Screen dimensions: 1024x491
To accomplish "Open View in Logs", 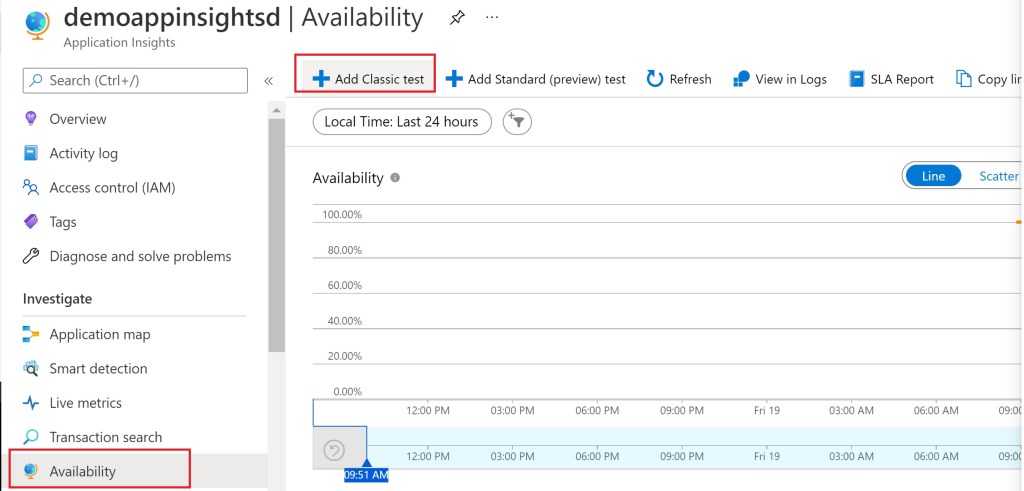I will coord(780,79).
